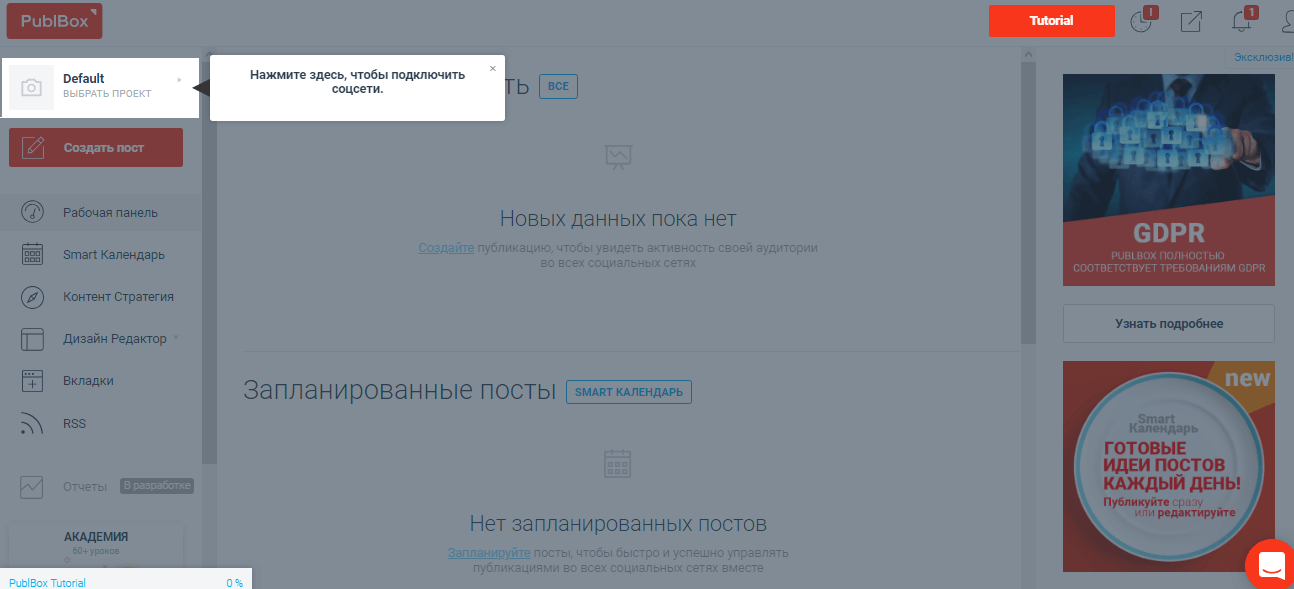Image resolution: width=1294 pixels, height=589 pixels.
Task: Open Smart Календарь from sidebar
Action: [113, 255]
